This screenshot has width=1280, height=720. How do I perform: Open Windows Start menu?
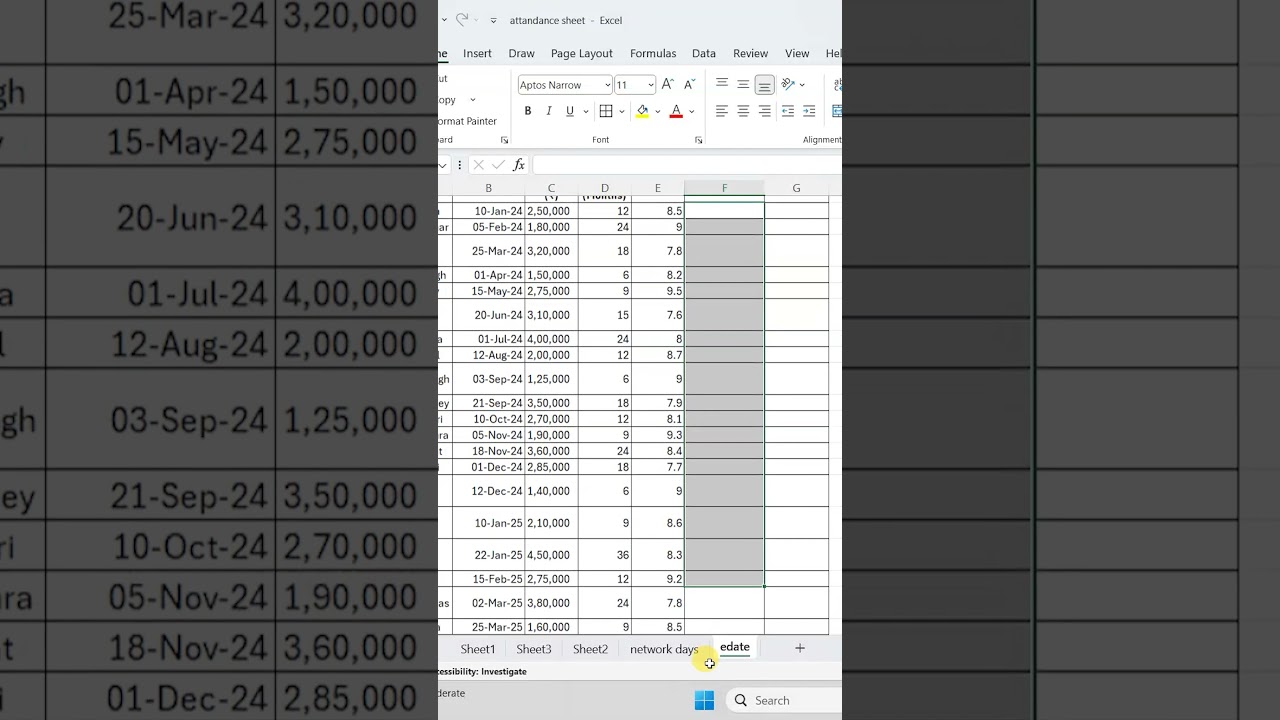(x=705, y=700)
